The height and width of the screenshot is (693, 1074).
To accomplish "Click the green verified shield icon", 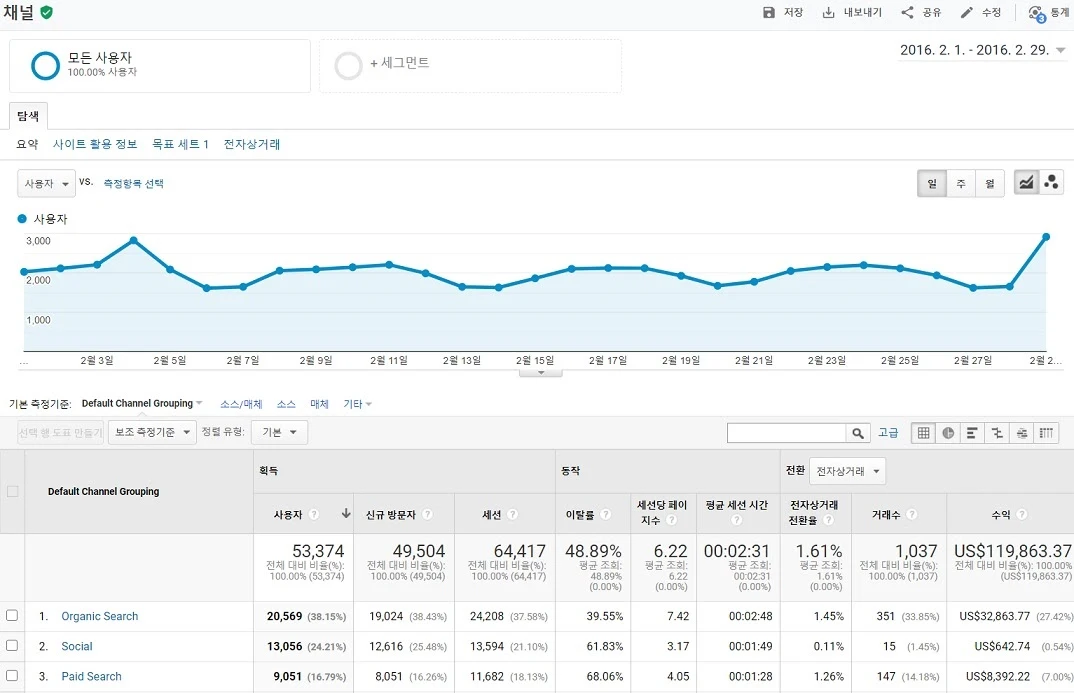I will coord(47,12).
